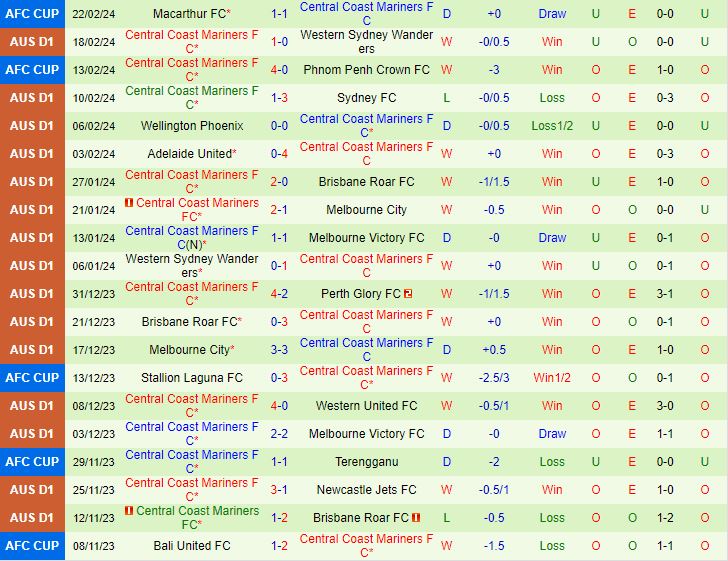This screenshot has width=728, height=561.
Task: Open Wellington Phoenix team link
Action: [192, 126]
